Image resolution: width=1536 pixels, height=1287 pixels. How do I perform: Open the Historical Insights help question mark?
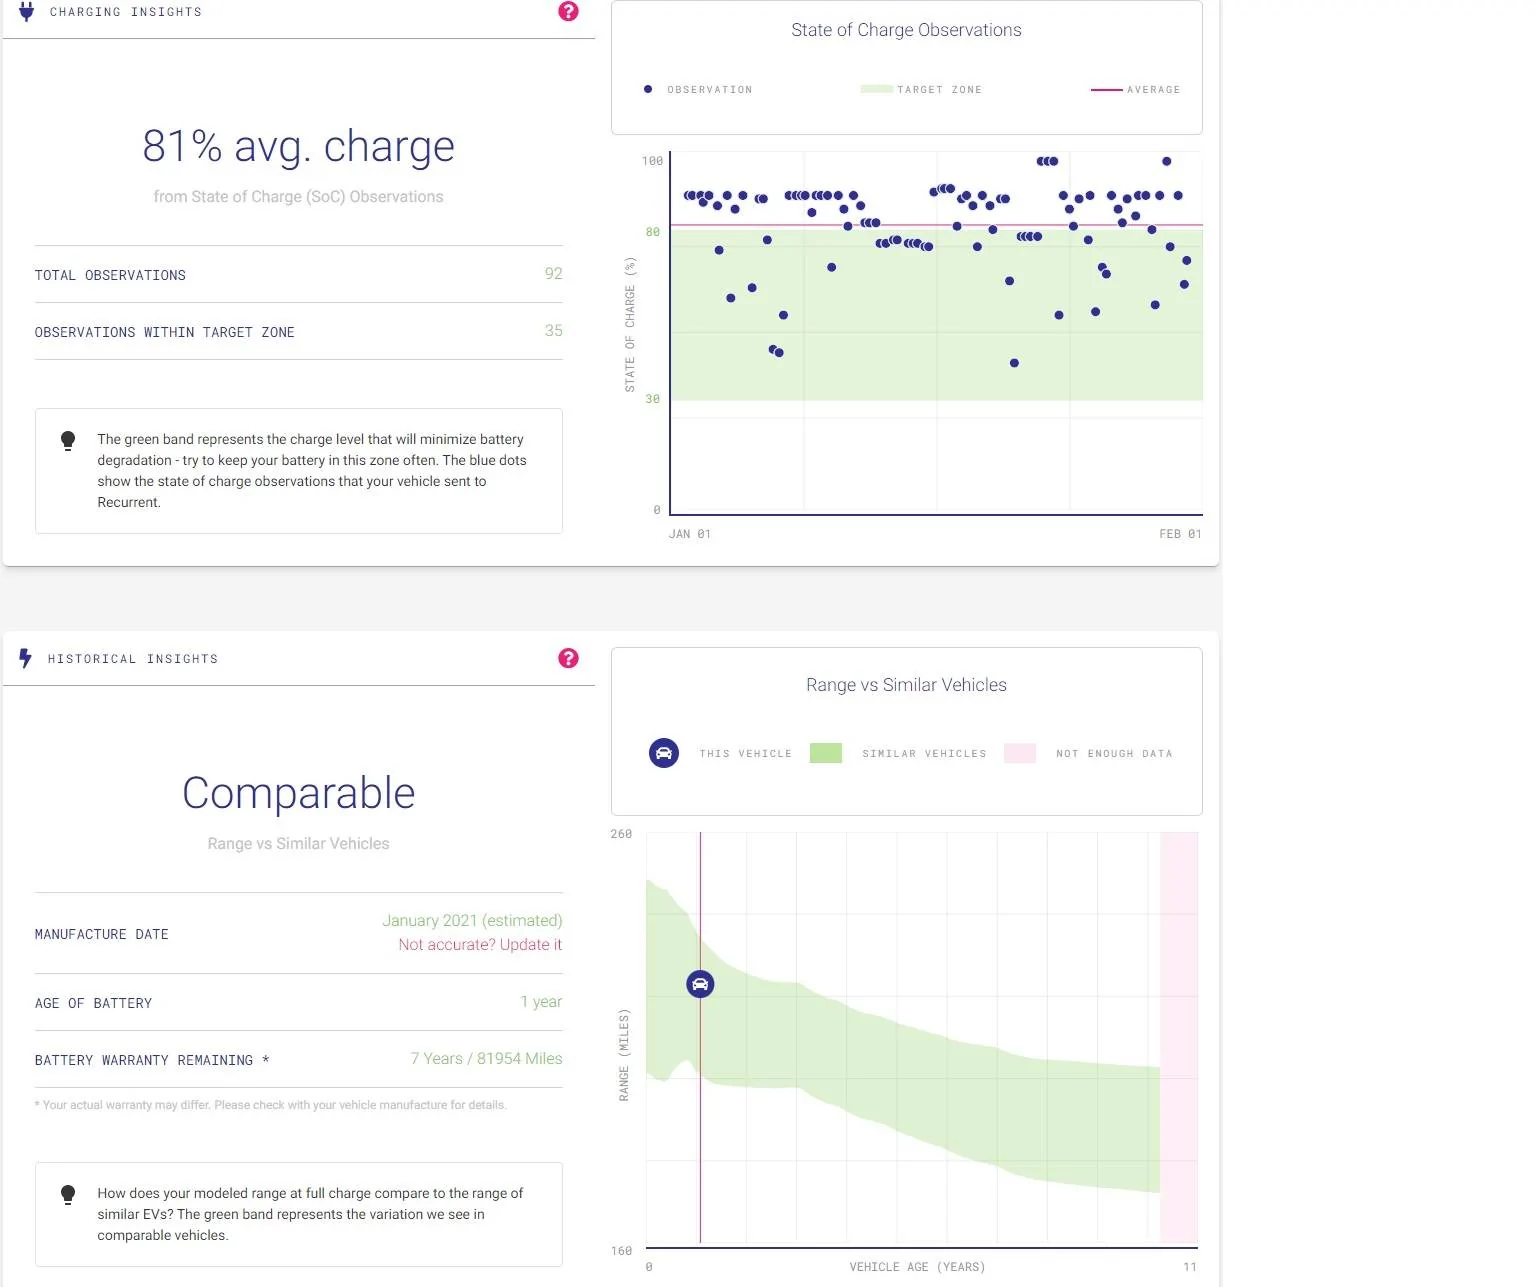568,658
